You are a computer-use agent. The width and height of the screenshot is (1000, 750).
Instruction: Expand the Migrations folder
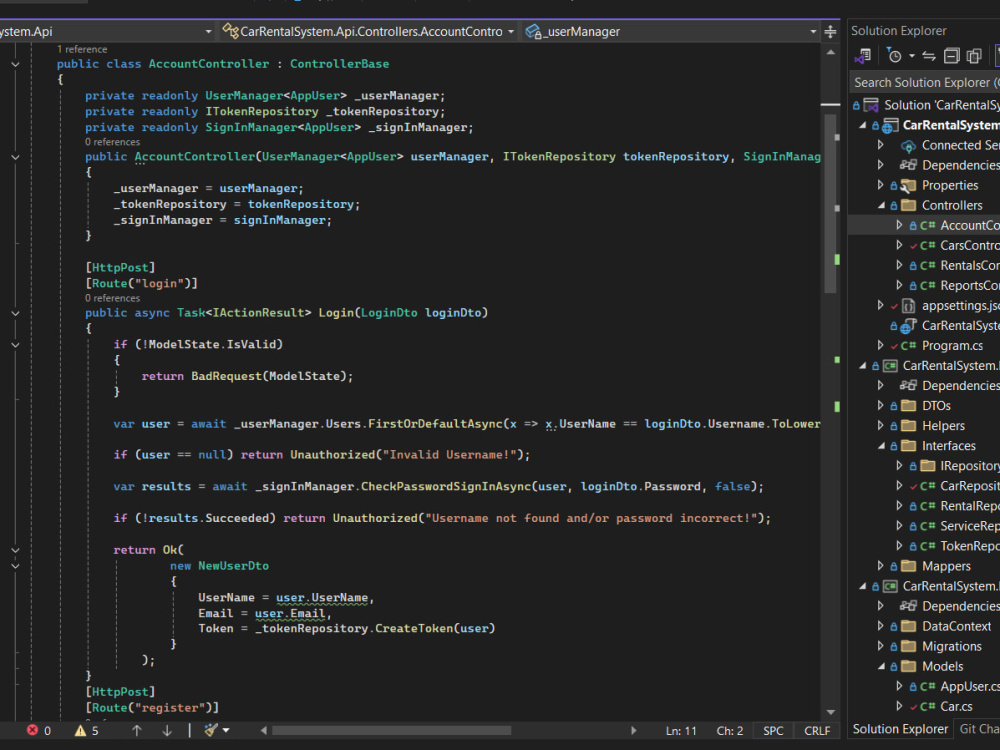click(881, 646)
